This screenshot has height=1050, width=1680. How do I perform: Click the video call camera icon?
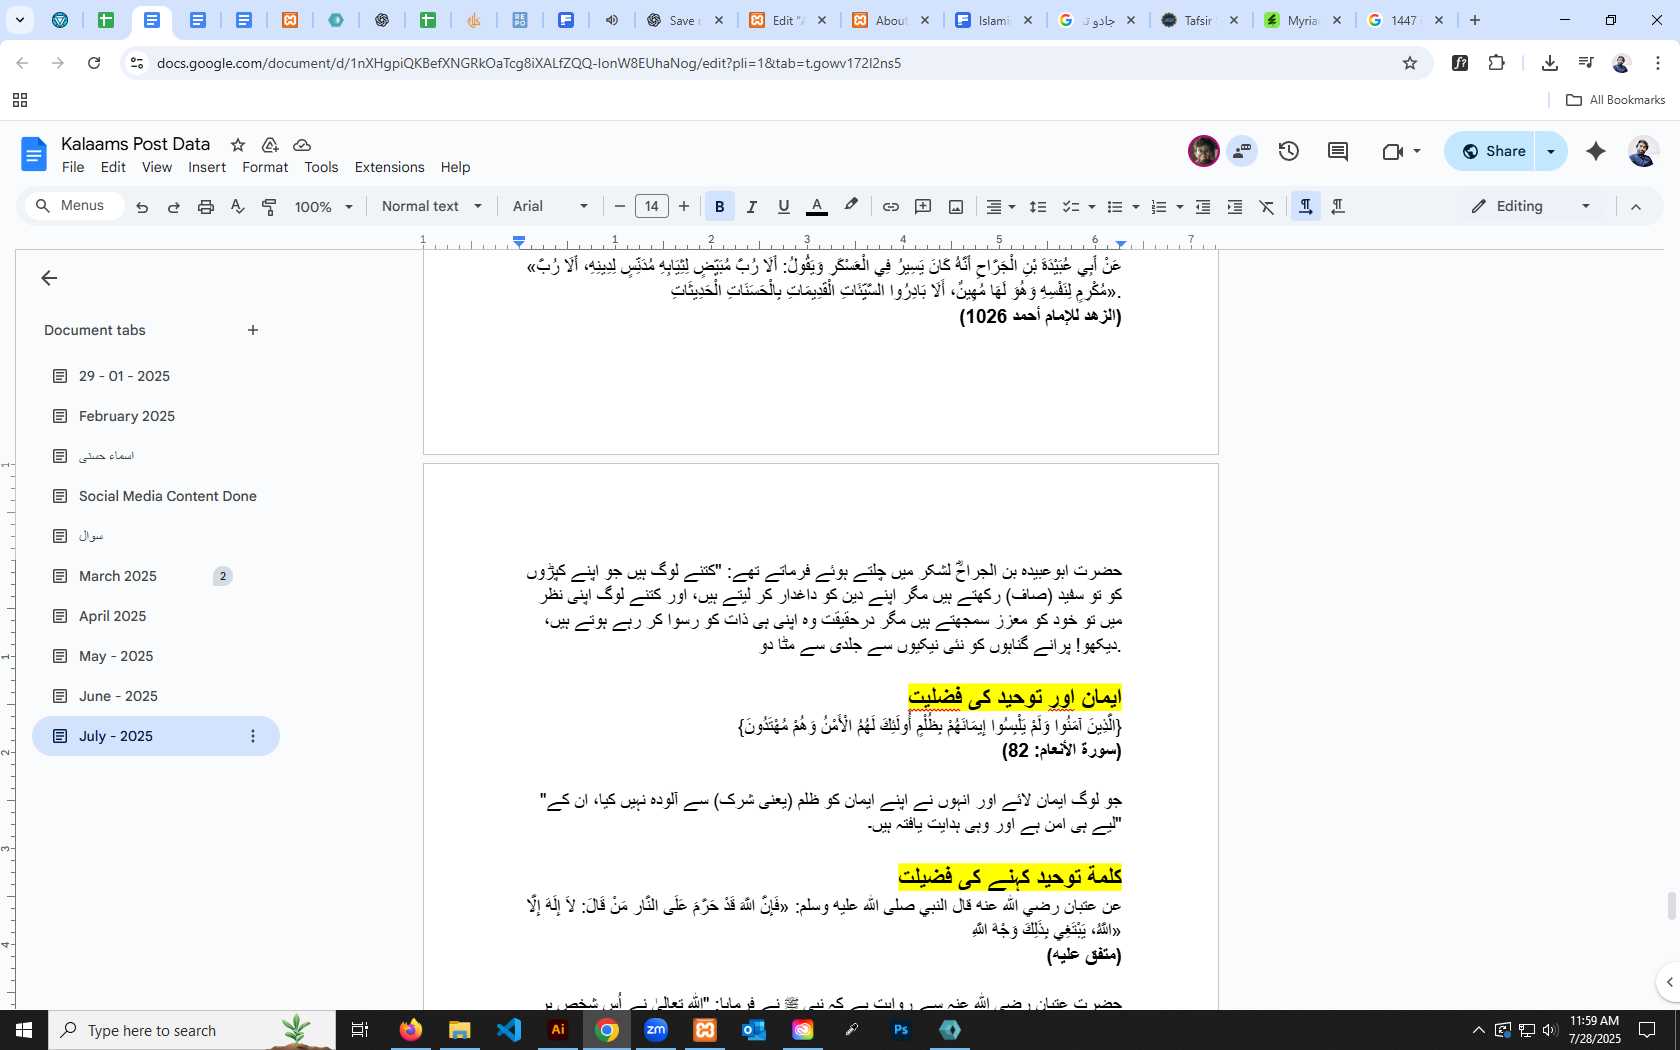tap(1392, 152)
